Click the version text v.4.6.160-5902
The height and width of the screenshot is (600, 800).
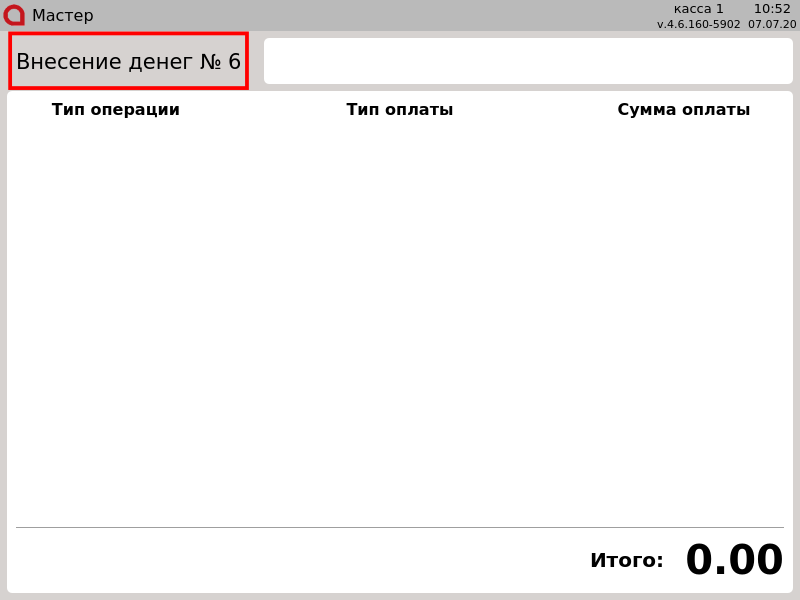coord(698,24)
